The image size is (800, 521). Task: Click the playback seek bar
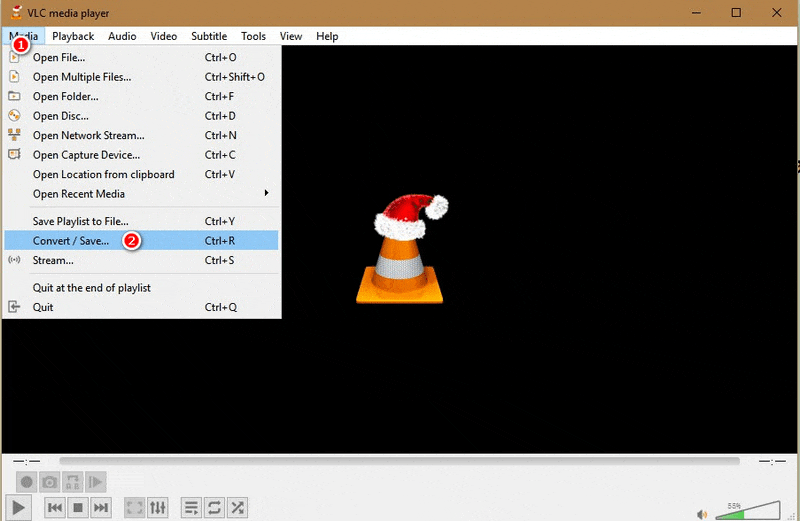[400, 462]
